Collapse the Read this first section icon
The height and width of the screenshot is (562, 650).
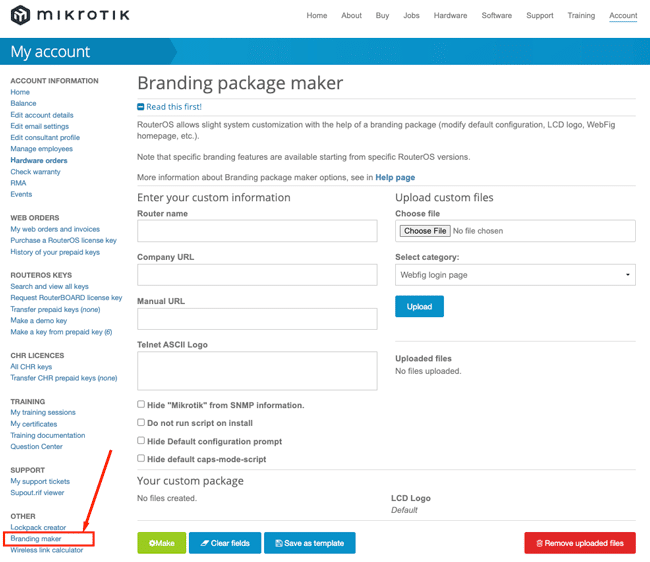tap(141, 107)
